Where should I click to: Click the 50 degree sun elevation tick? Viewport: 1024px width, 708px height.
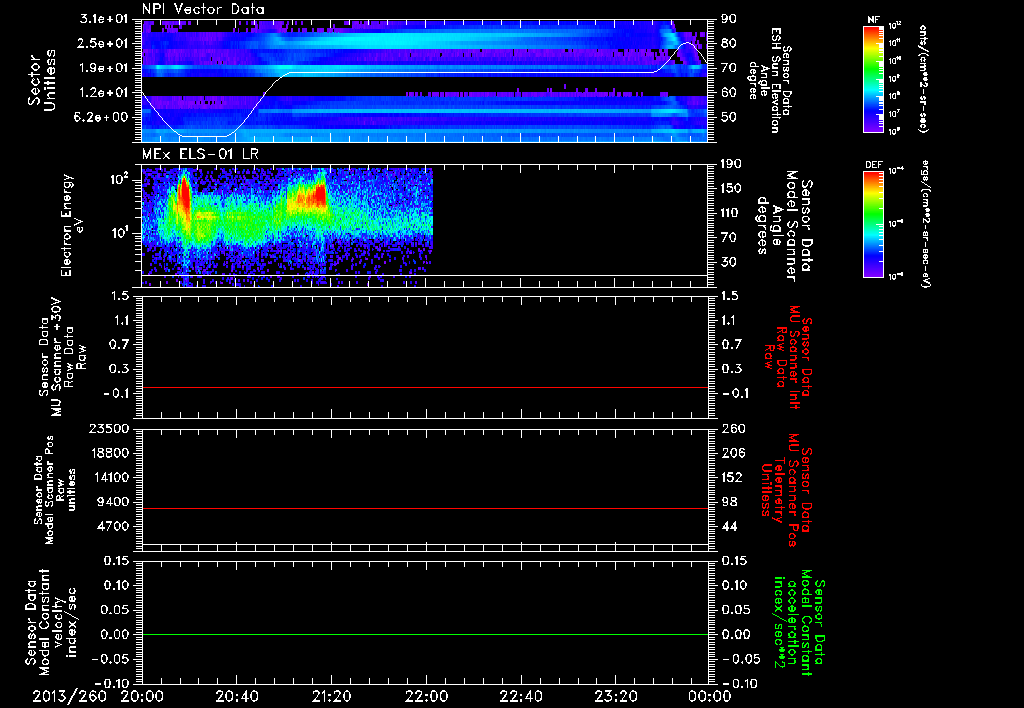coord(728,117)
